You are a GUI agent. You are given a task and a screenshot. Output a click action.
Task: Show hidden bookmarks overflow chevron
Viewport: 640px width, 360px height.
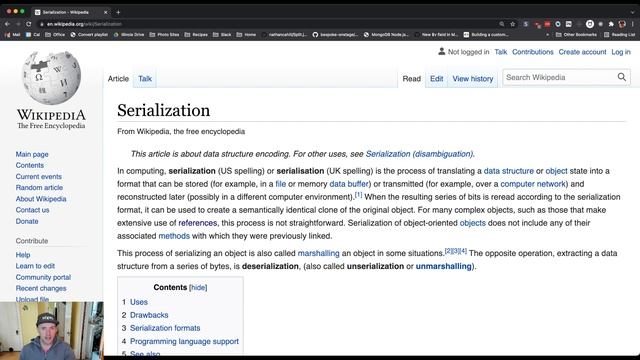tap(547, 35)
